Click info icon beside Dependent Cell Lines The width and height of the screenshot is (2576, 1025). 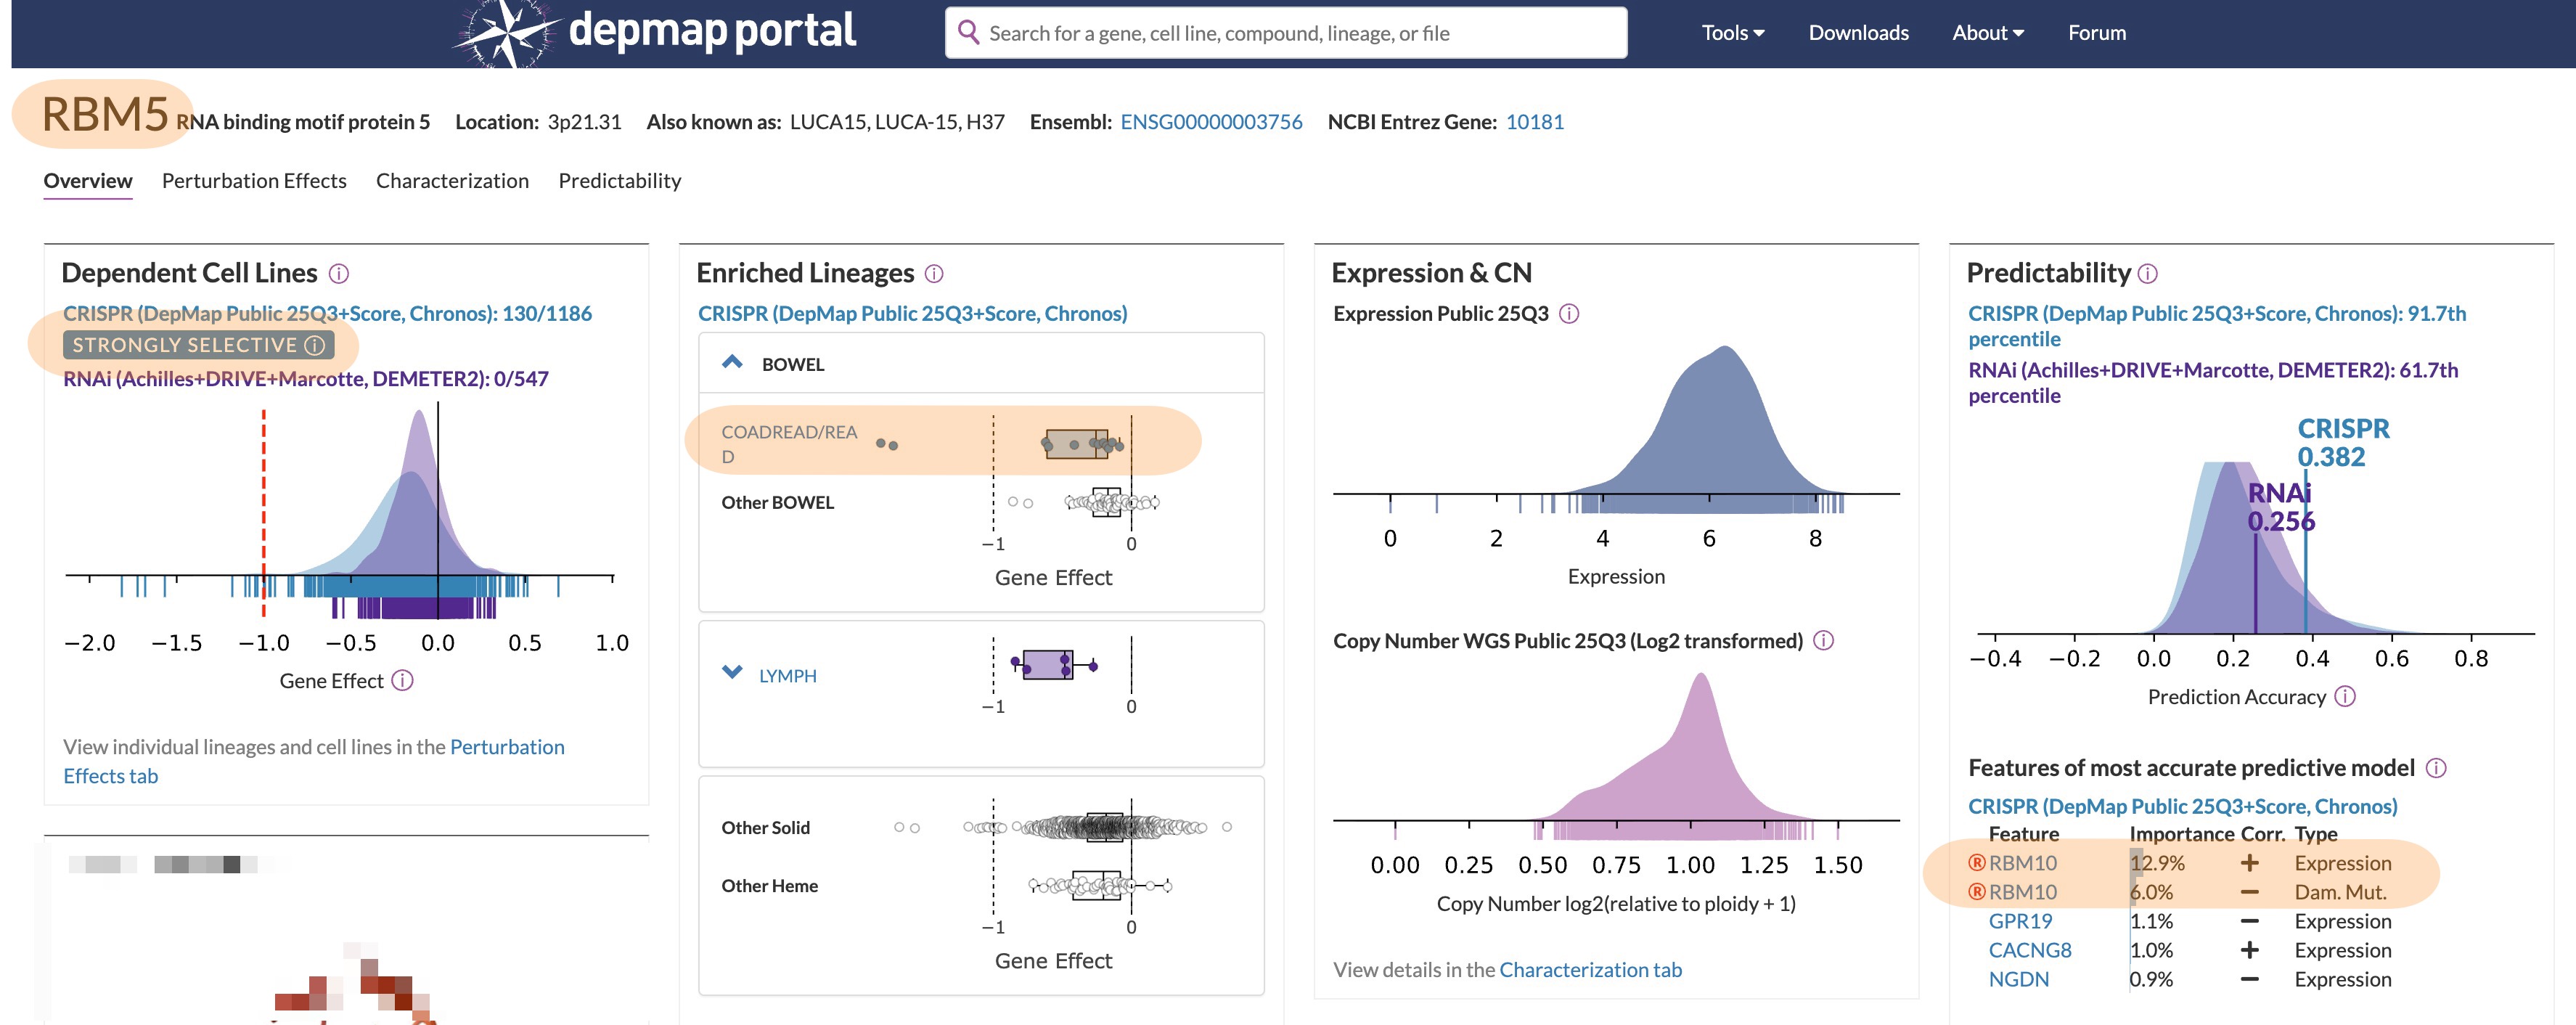tap(339, 274)
